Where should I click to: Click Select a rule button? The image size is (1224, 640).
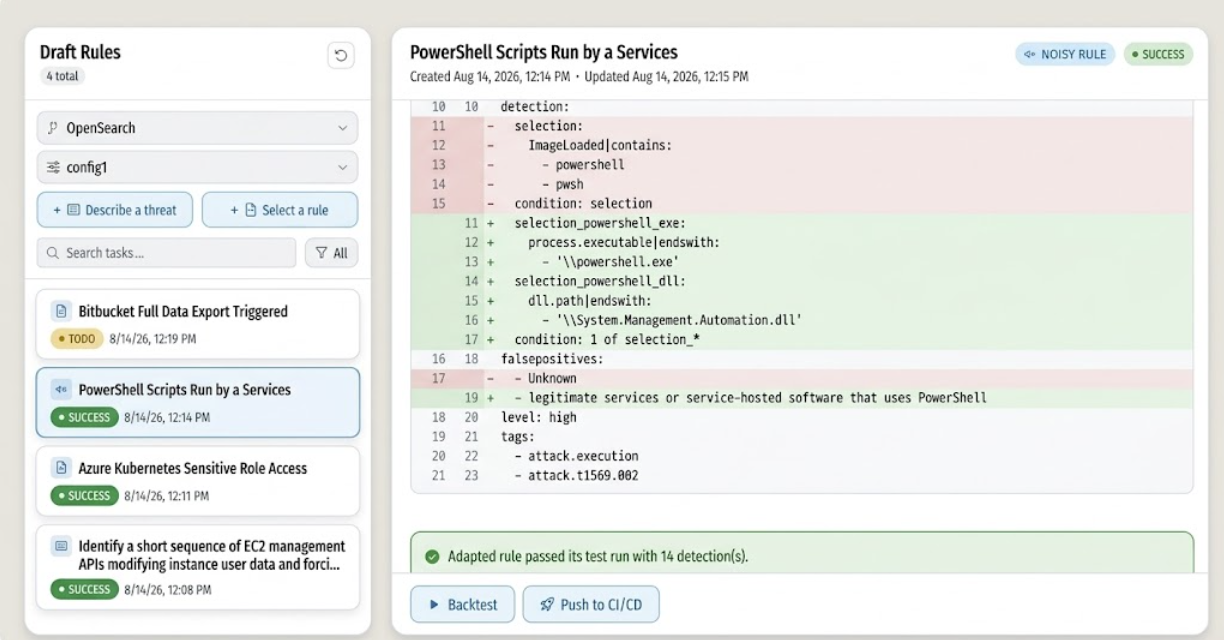[279, 210]
